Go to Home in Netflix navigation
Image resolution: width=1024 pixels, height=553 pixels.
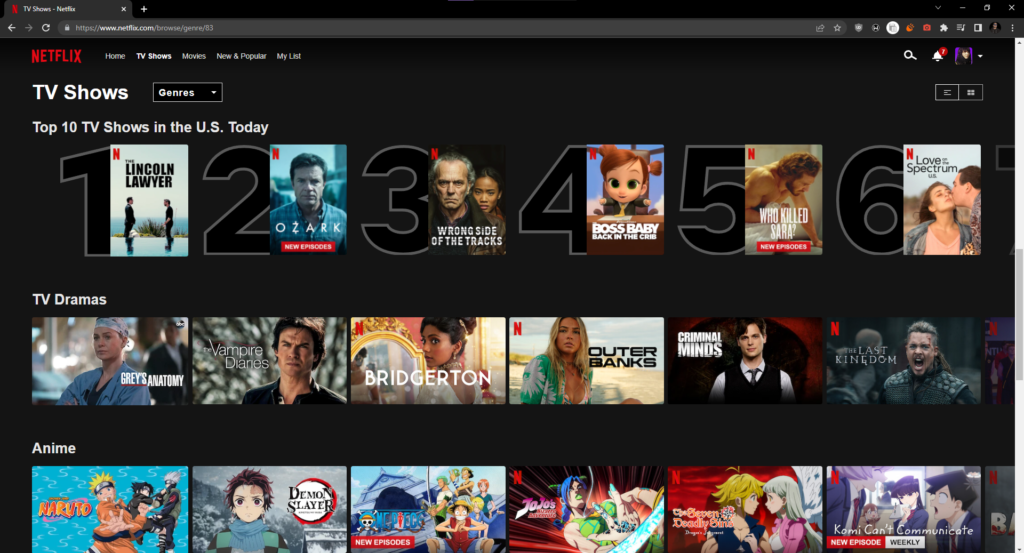click(x=115, y=56)
